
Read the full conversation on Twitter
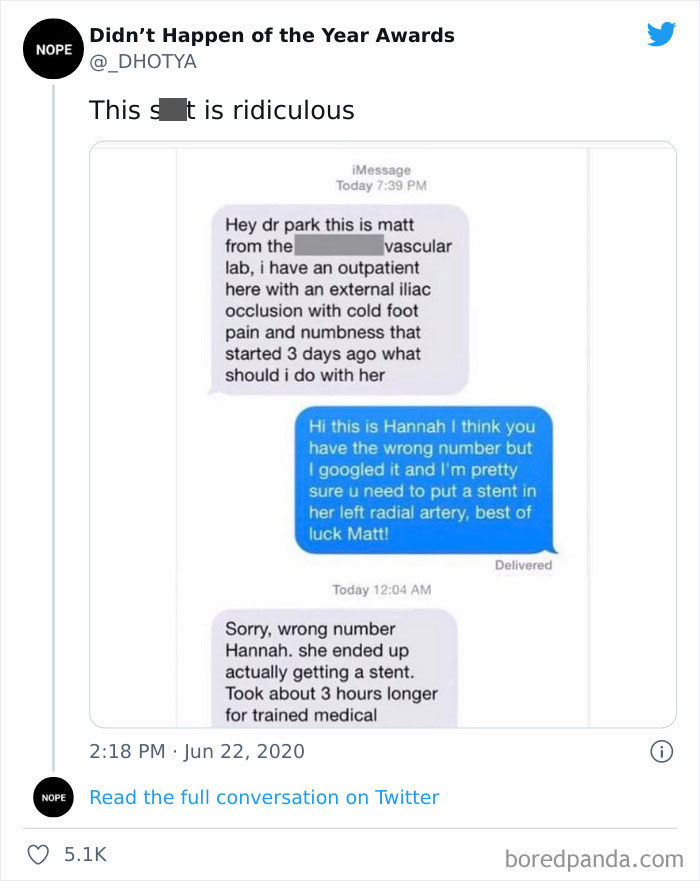(264, 797)
